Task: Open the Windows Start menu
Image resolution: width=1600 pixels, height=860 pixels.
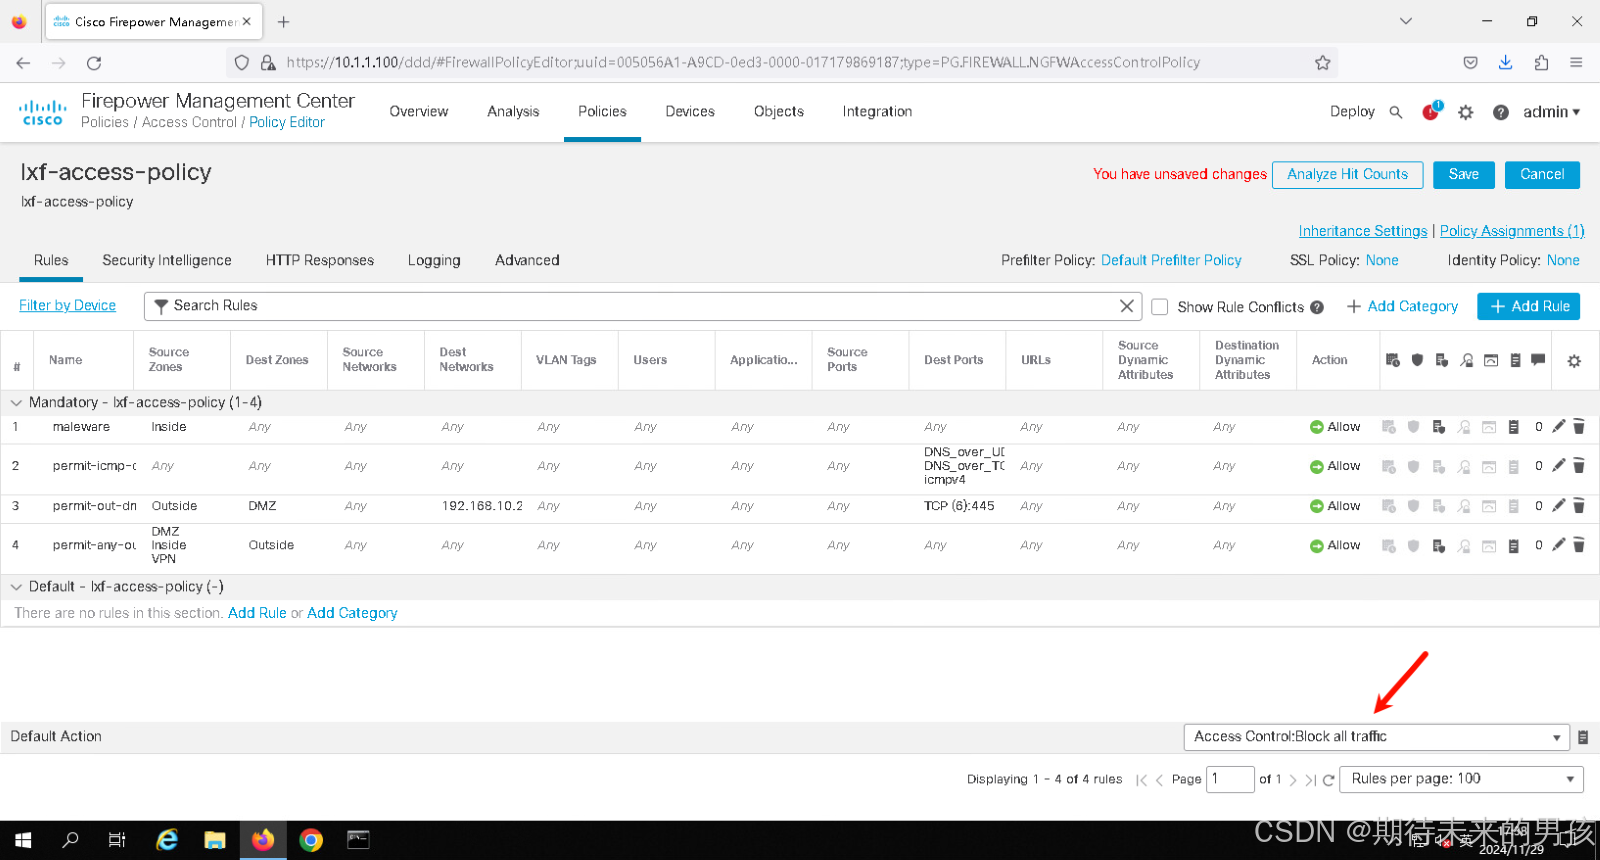Action: point(23,840)
